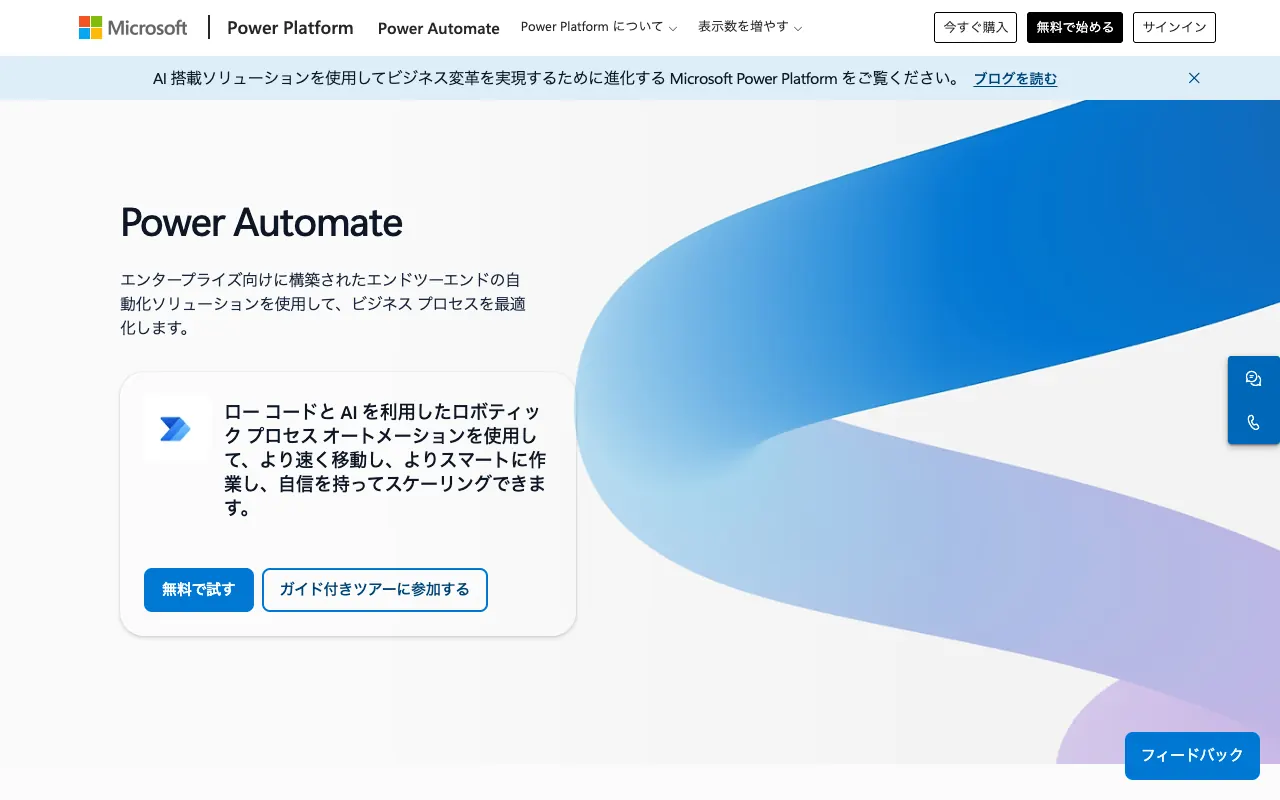Click ガイド付きツアーに参加する button
The image size is (1280, 800).
pyautogui.click(x=375, y=590)
